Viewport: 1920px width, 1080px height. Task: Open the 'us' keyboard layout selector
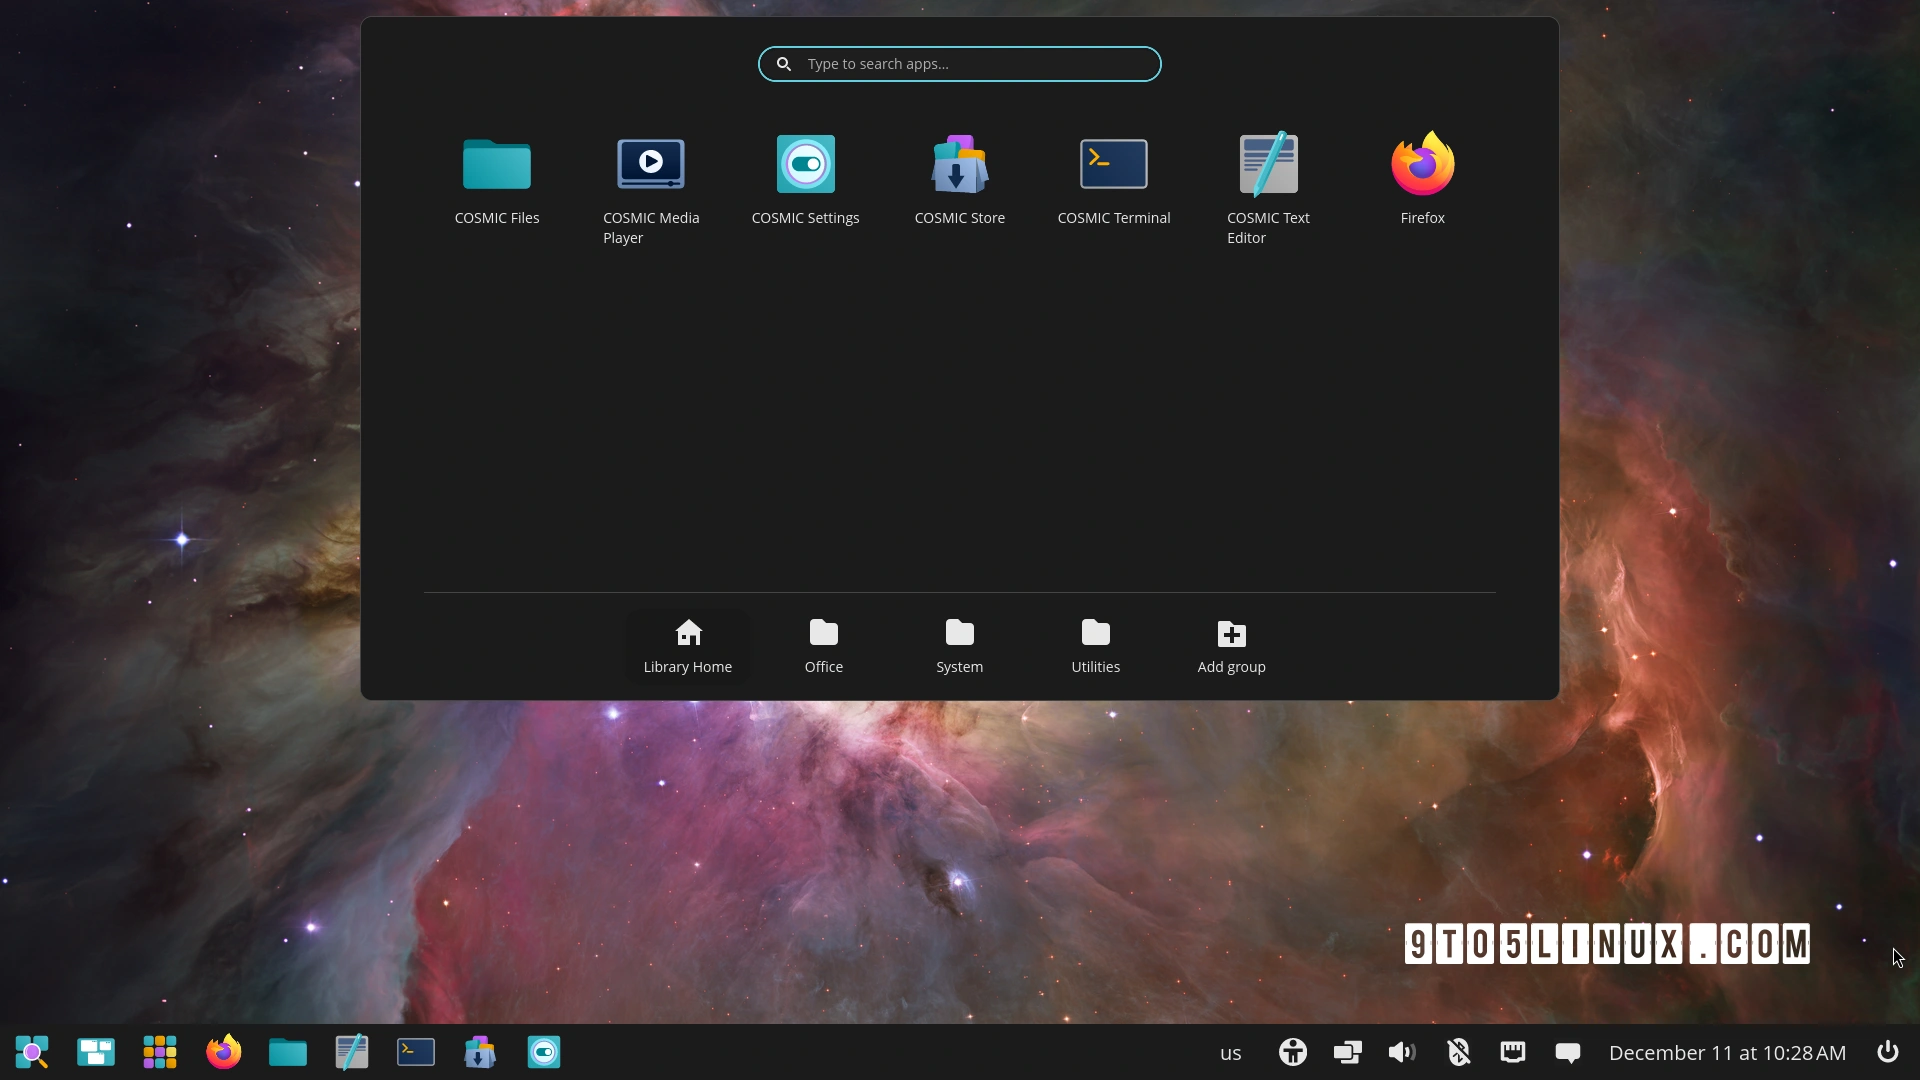pos(1231,1053)
